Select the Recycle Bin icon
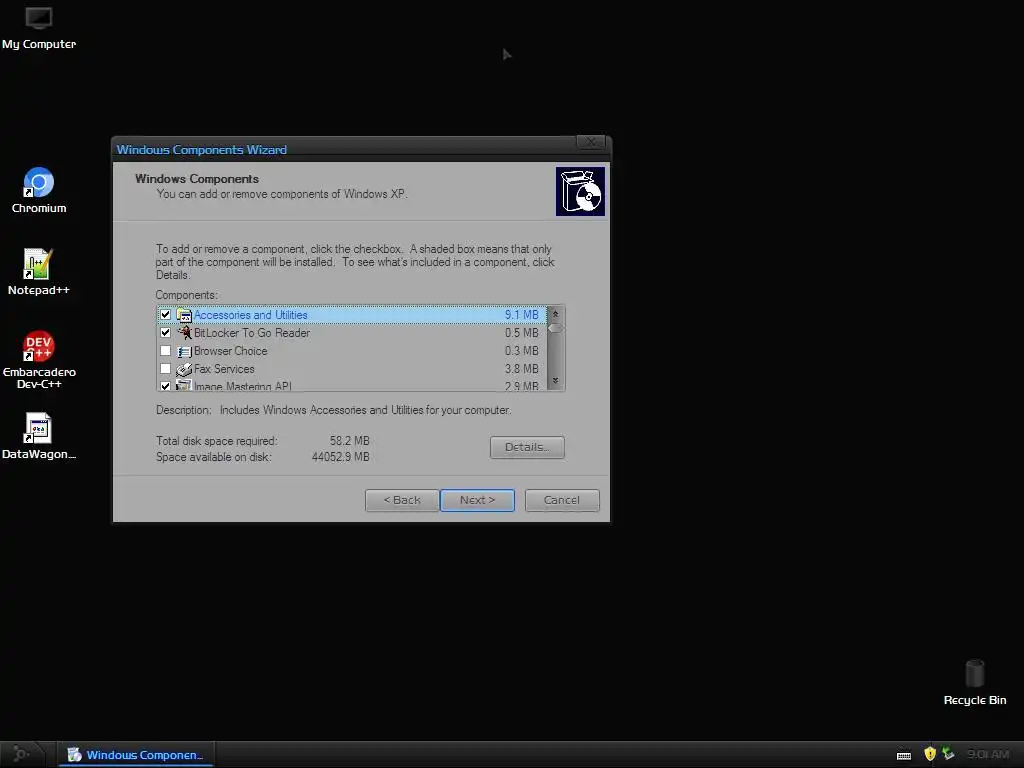The width and height of the screenshot is (1024, 768). pyautogui.click(x=974, y=682)
